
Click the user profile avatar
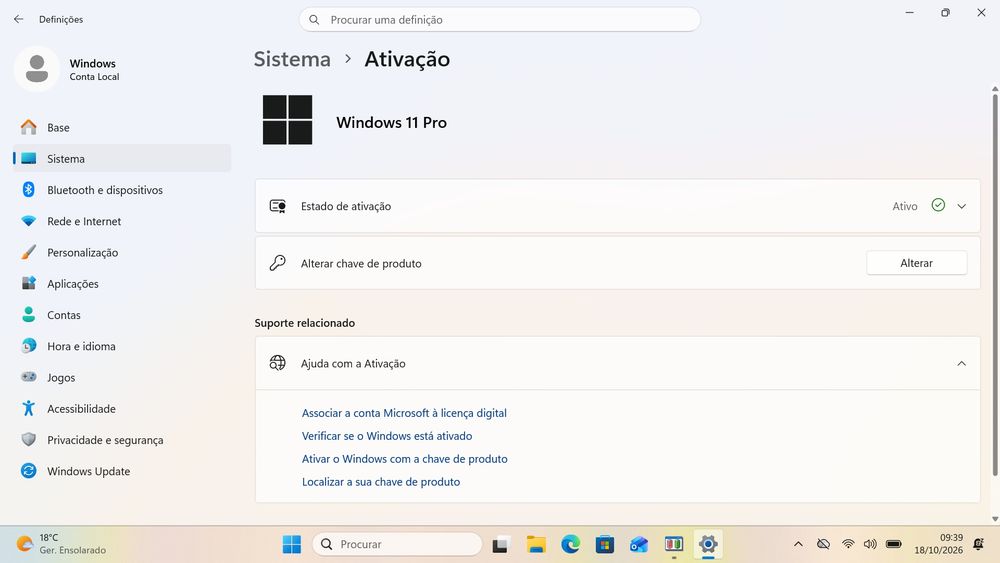pos(37,69)
